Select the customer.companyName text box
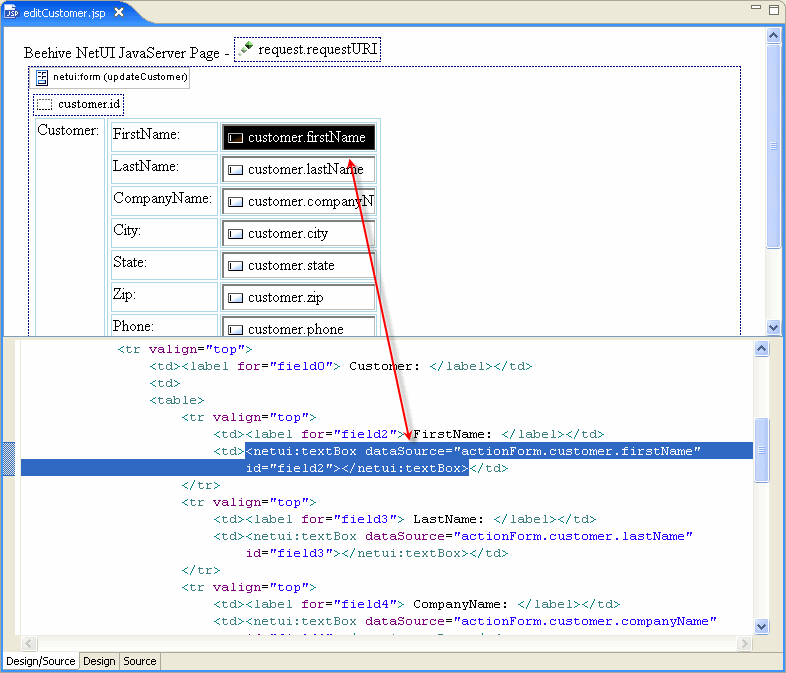 (298, 201)
